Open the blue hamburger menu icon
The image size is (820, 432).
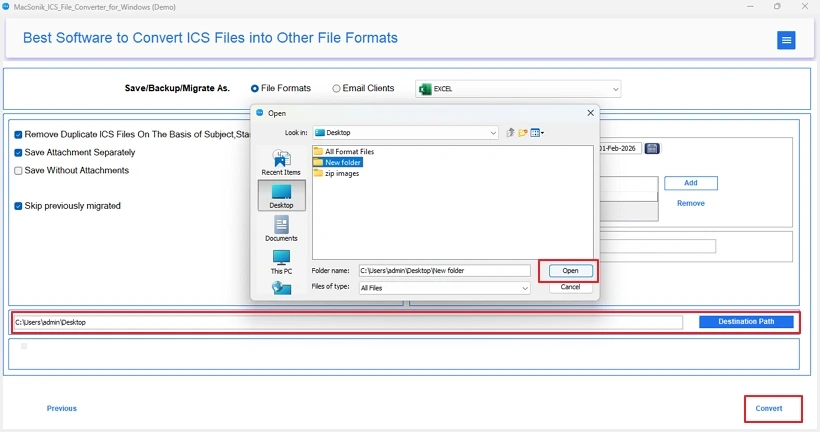[785, 40]
